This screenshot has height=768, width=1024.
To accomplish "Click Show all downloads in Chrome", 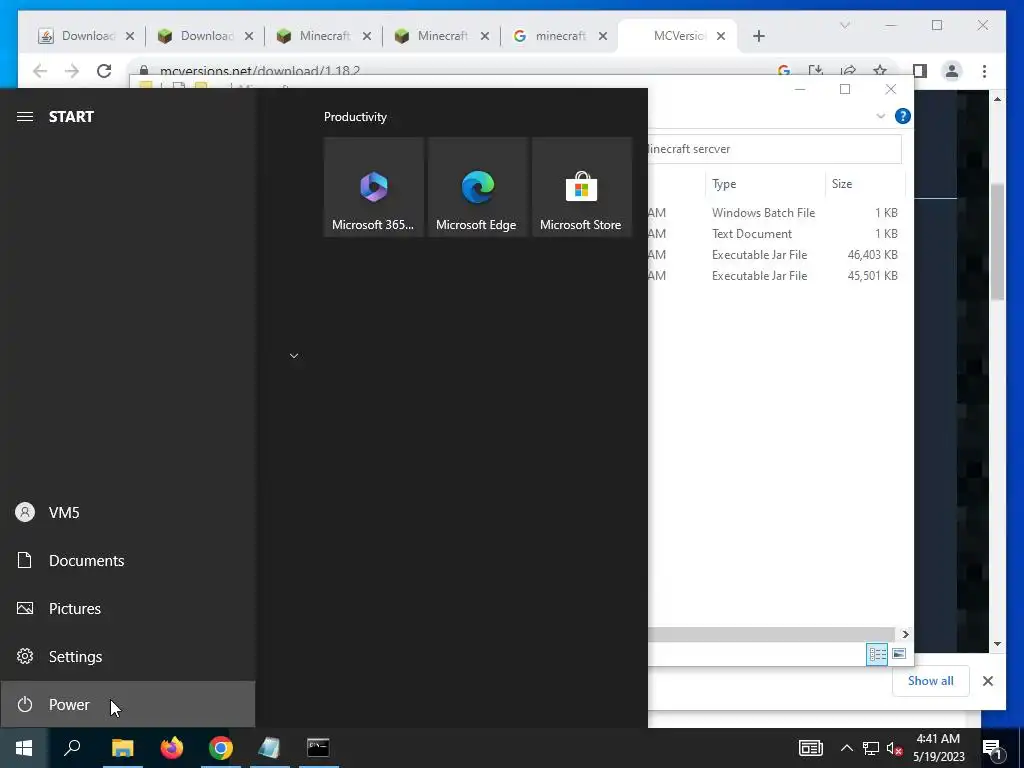I will 931,680.
